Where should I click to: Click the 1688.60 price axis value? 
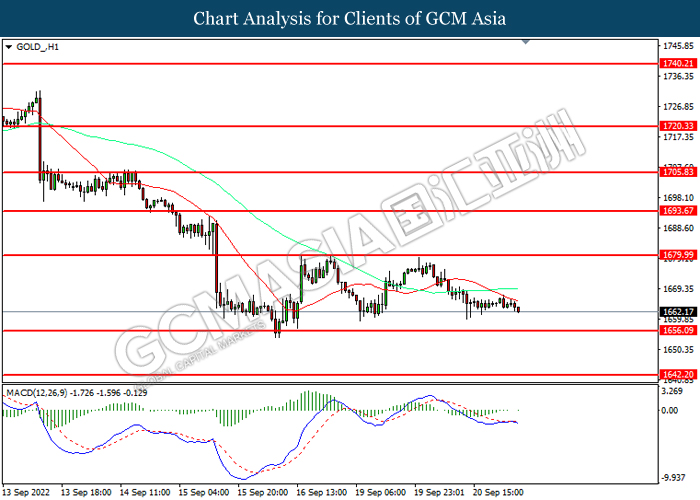point(679,228)
